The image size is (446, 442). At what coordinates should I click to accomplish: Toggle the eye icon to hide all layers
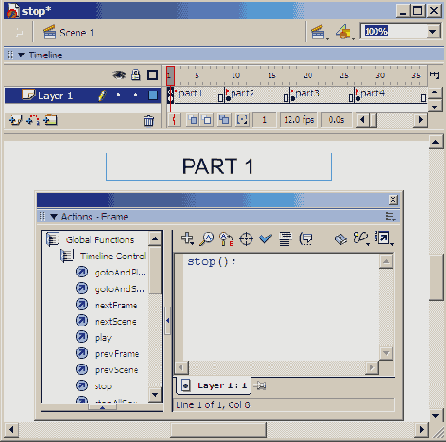119,75
